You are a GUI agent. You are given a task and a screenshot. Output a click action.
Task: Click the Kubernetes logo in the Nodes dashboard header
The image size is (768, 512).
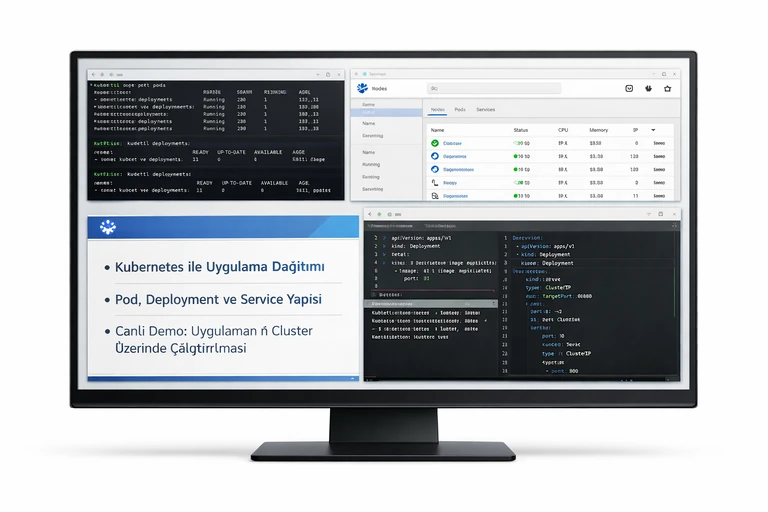(362, 88)
